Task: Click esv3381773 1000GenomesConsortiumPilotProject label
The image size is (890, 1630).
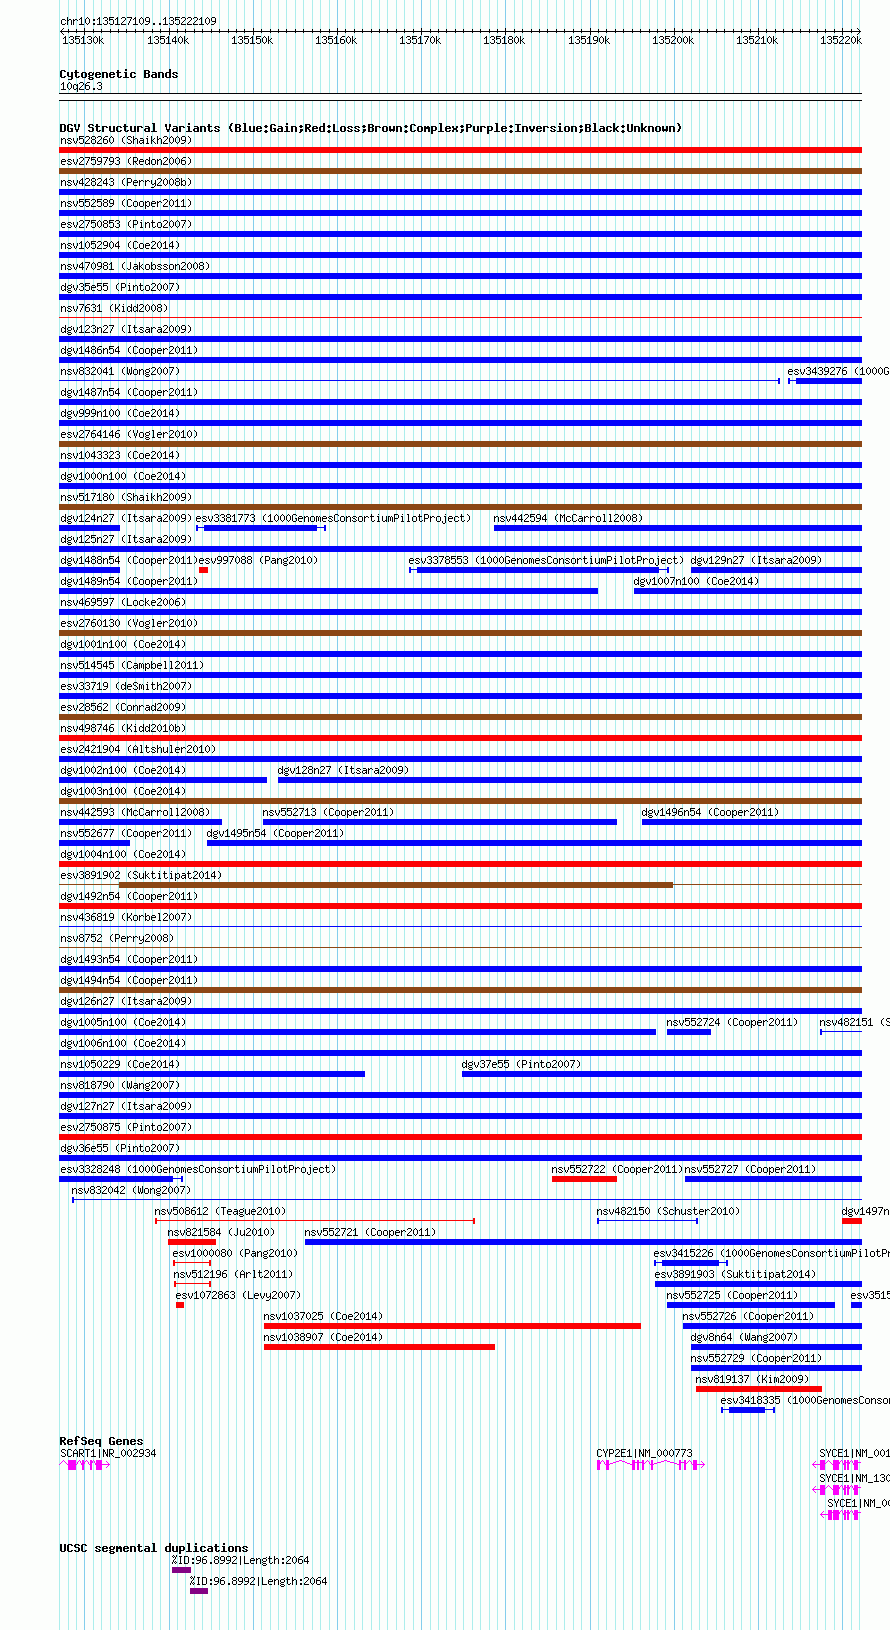Action: (333, 518)
